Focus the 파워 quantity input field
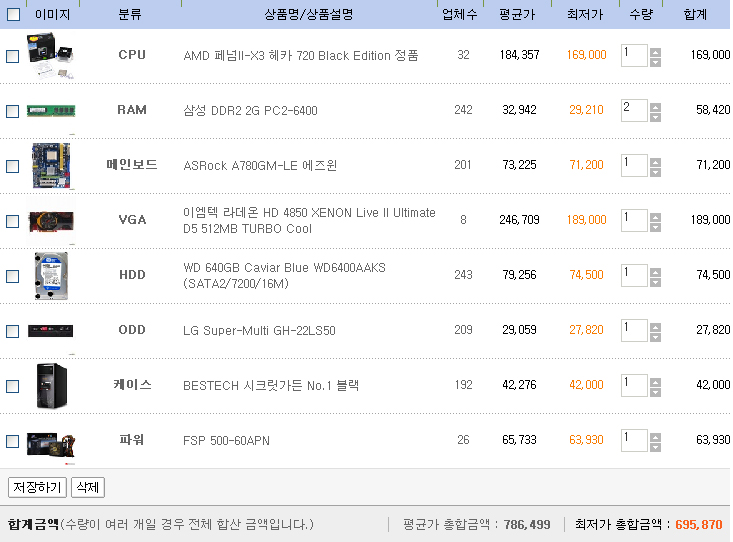The height and width of the screenshot is (542, 733). 634,441
